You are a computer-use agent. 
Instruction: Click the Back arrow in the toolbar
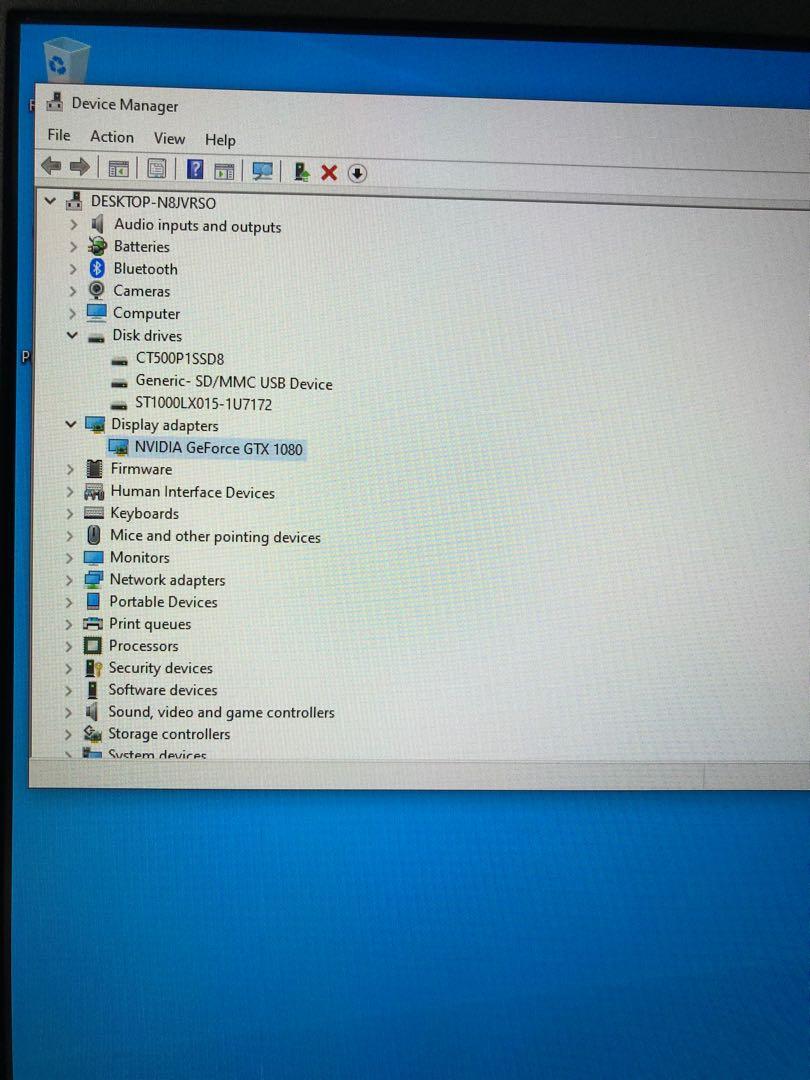click(x=50, y=167)
